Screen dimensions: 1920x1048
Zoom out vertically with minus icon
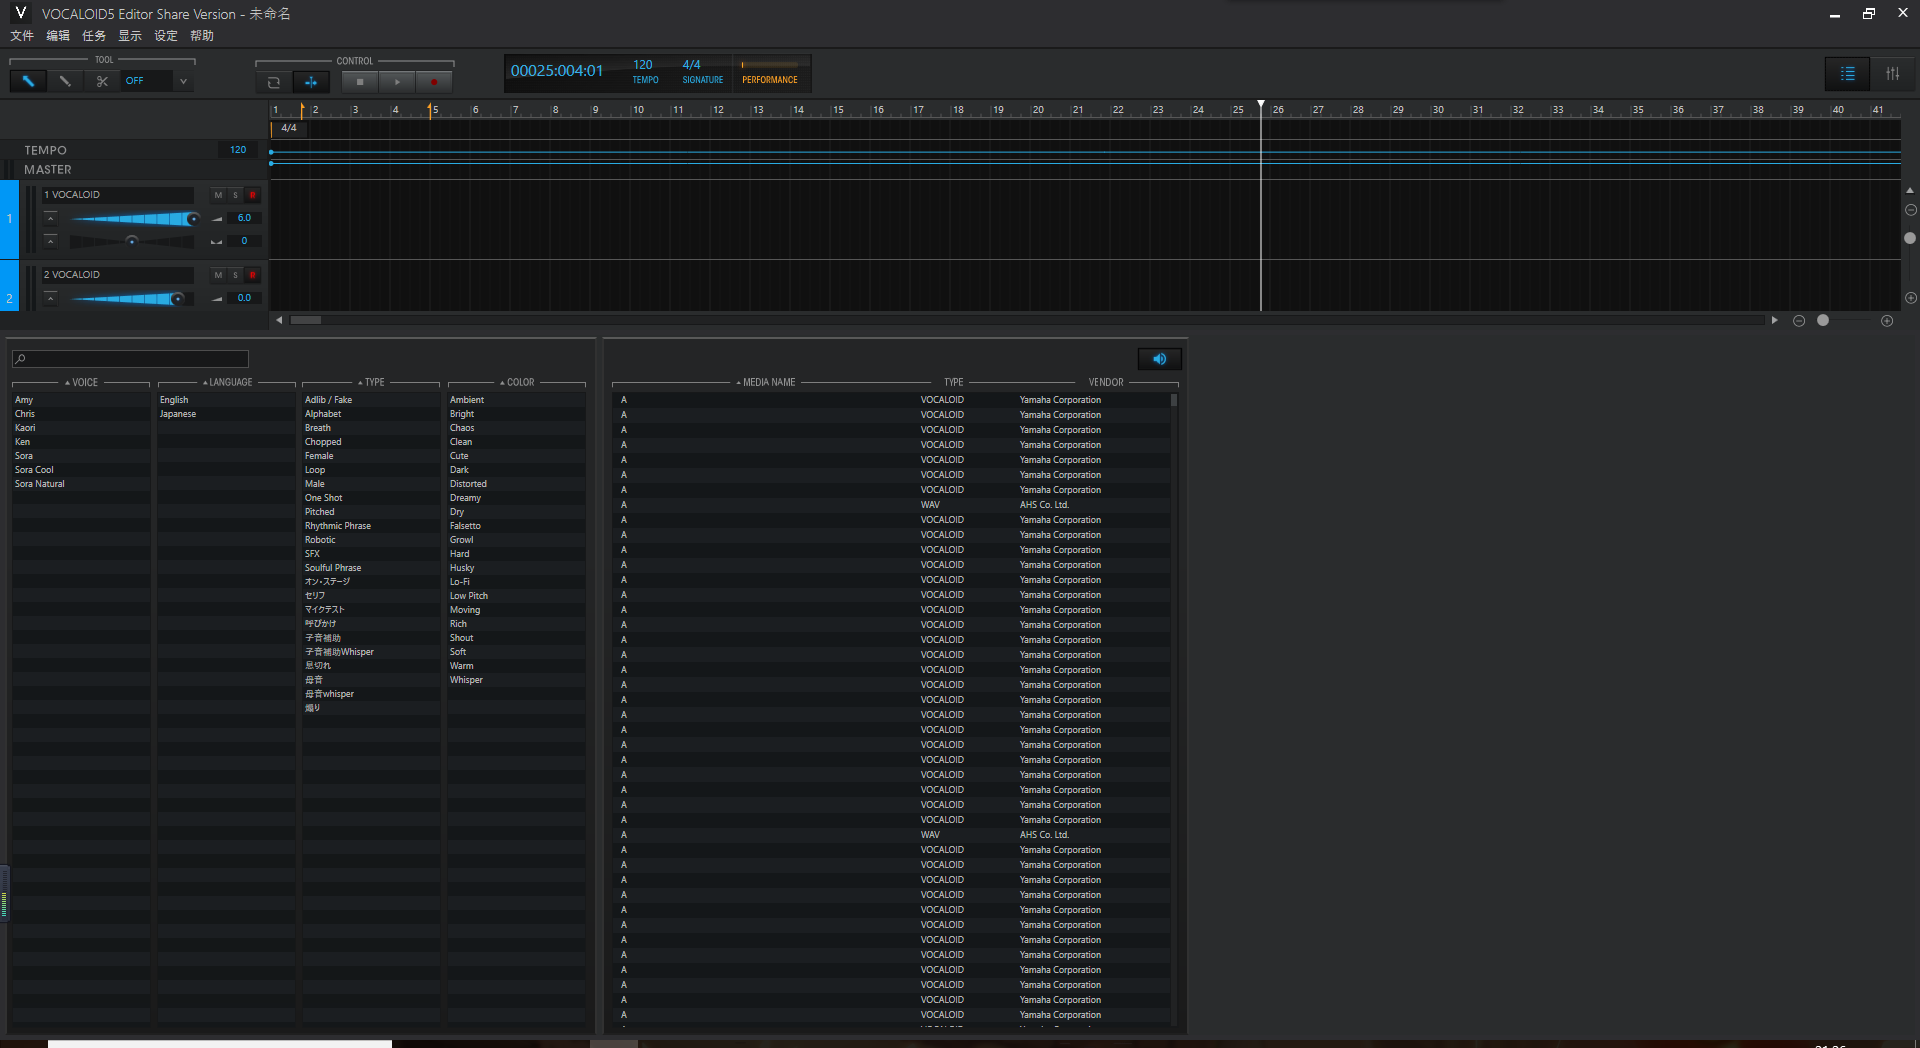[x=1910, y=211]
